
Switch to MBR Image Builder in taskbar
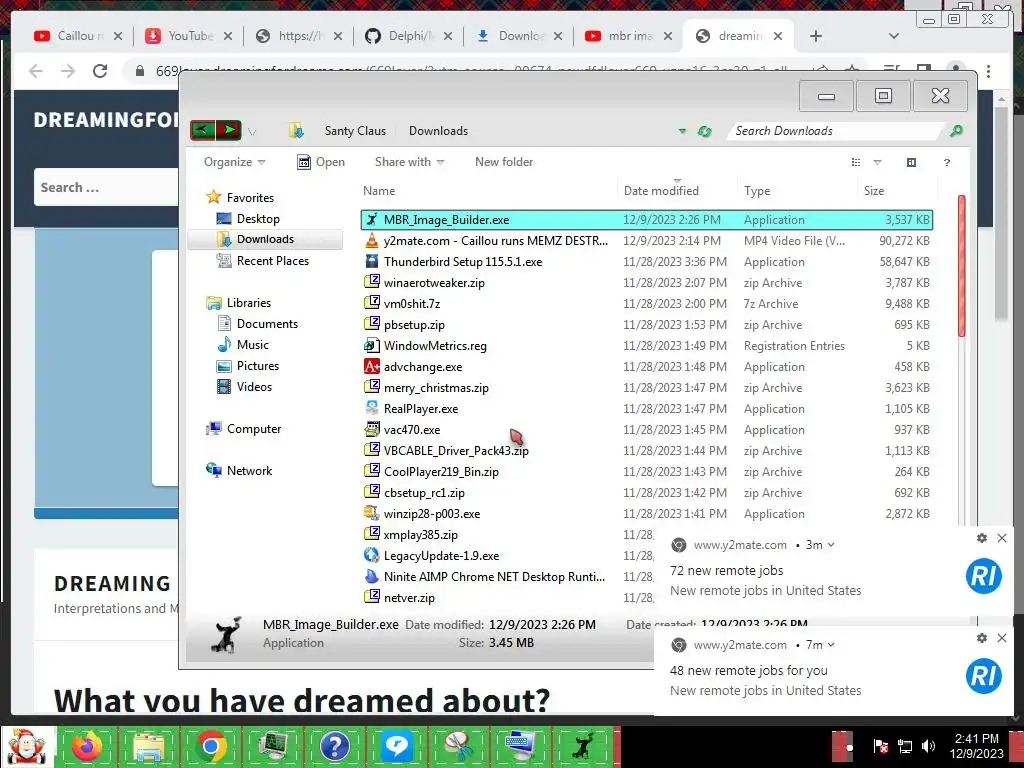582,746
